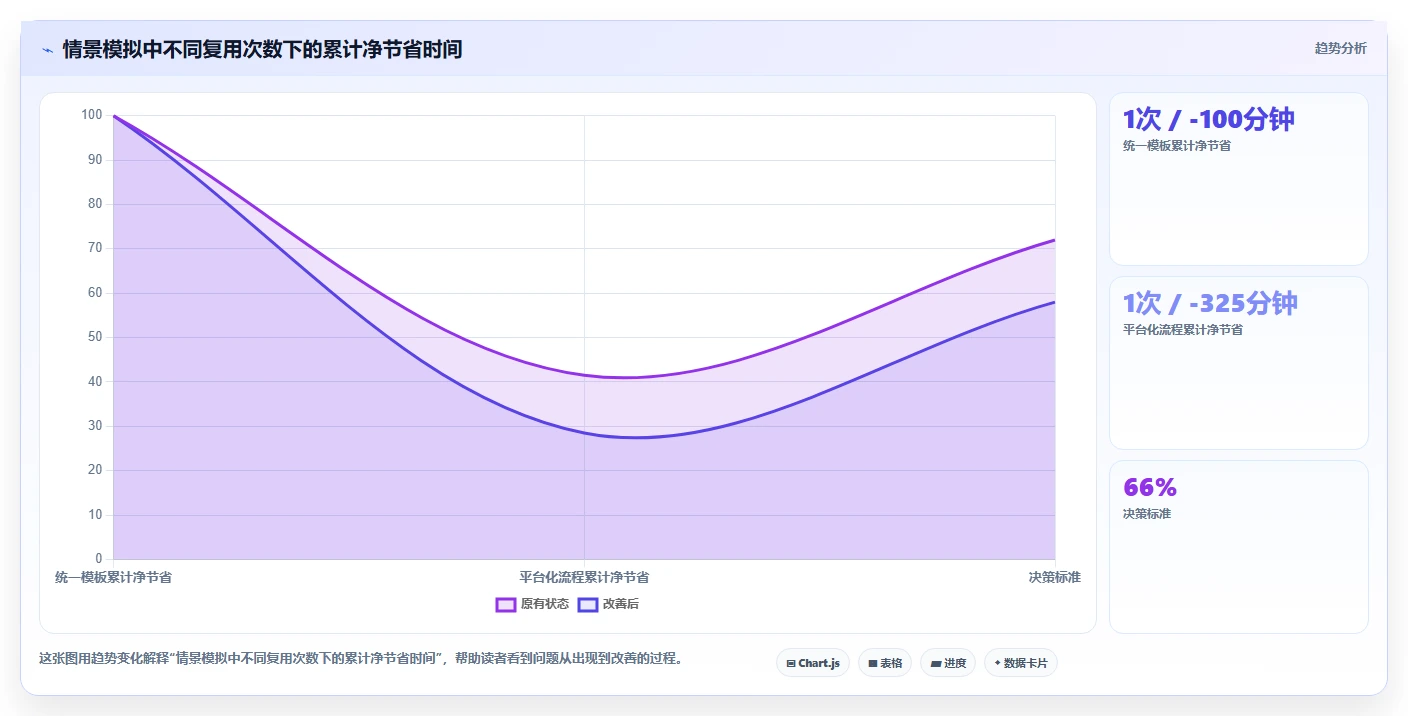Viewport: 1408px width, 716px height.
Task: Click the y-axis value 100
Action: click(92, 115)
